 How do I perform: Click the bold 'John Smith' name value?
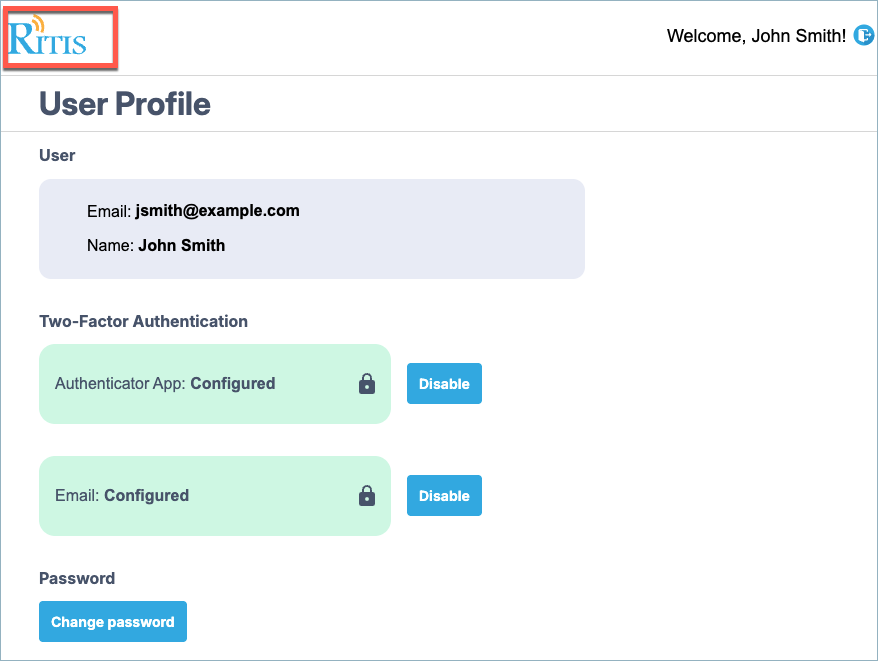[x=181, y=245]
